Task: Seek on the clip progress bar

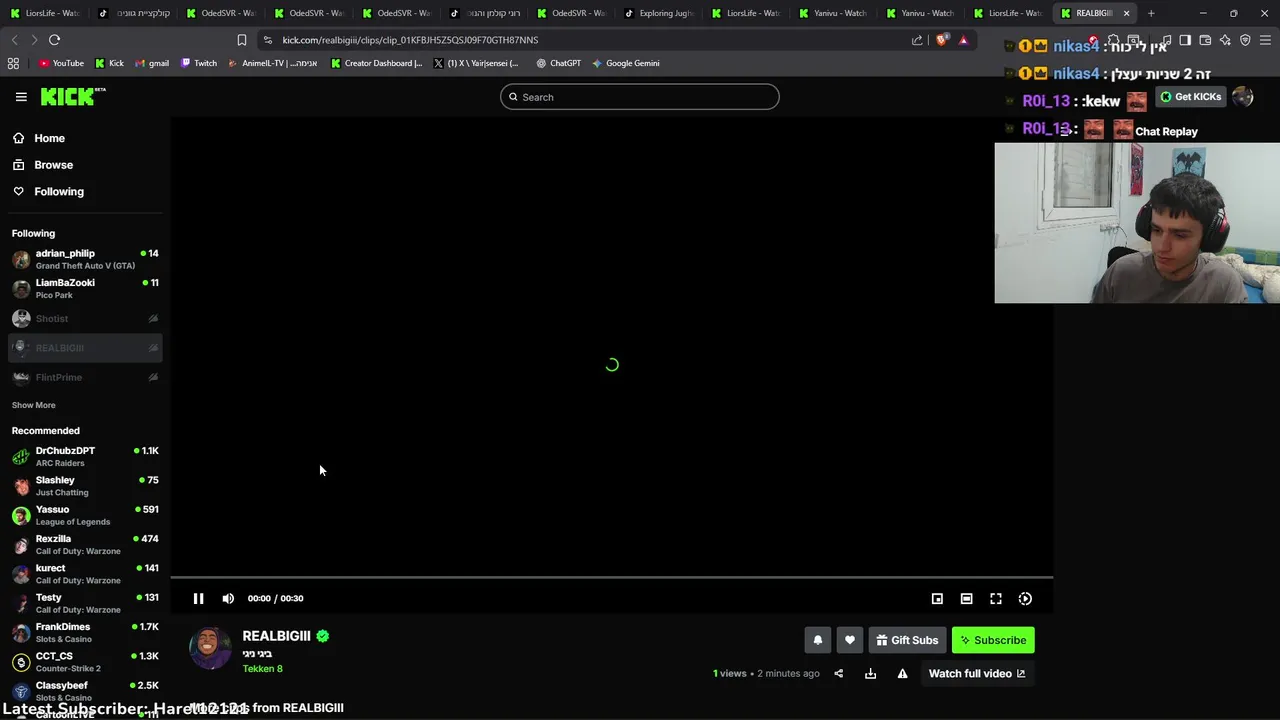Action: [611, 577]
